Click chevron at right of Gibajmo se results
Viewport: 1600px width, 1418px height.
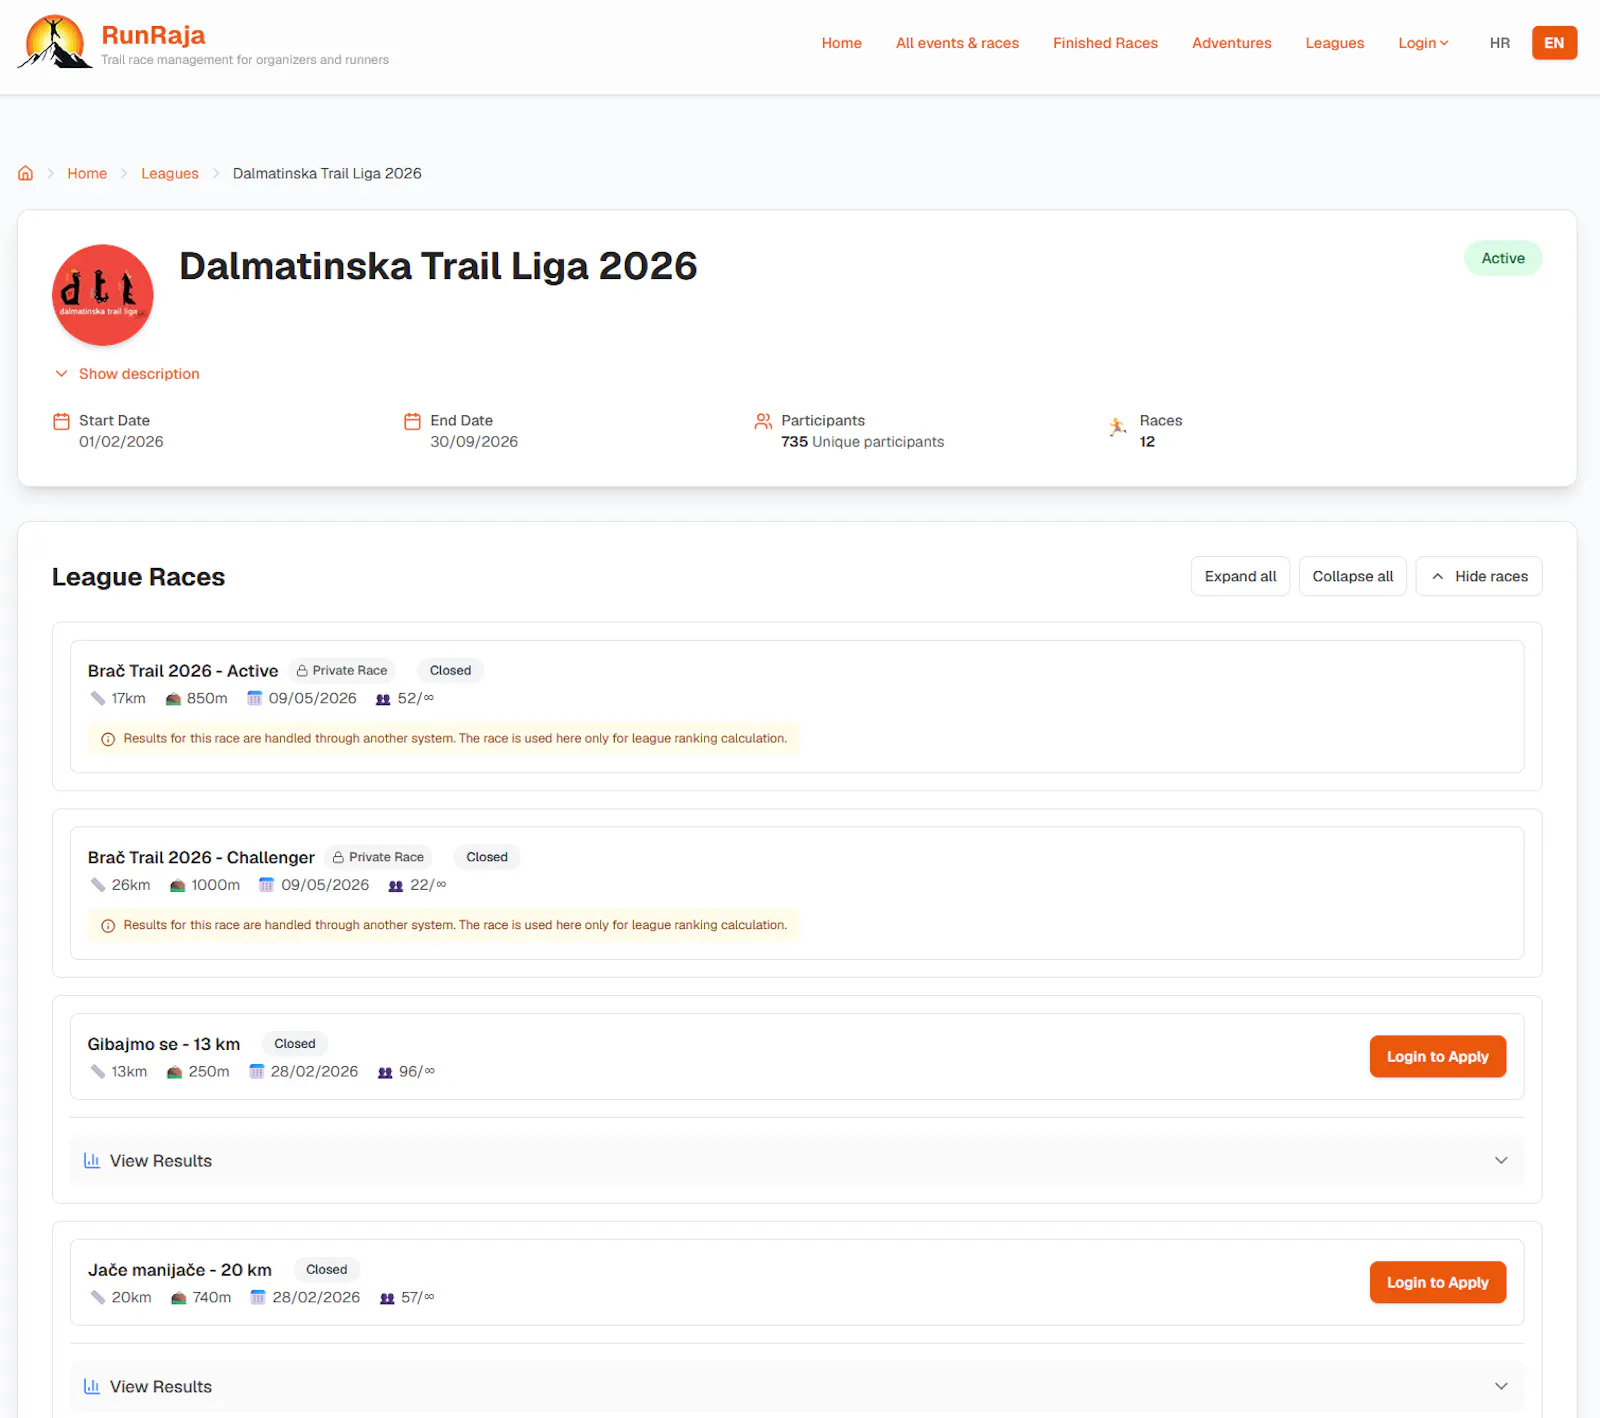coord(1501,1161)
